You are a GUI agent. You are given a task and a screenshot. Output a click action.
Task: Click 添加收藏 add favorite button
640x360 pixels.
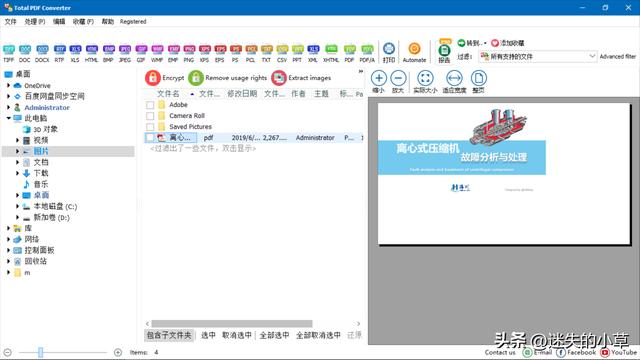508,43
